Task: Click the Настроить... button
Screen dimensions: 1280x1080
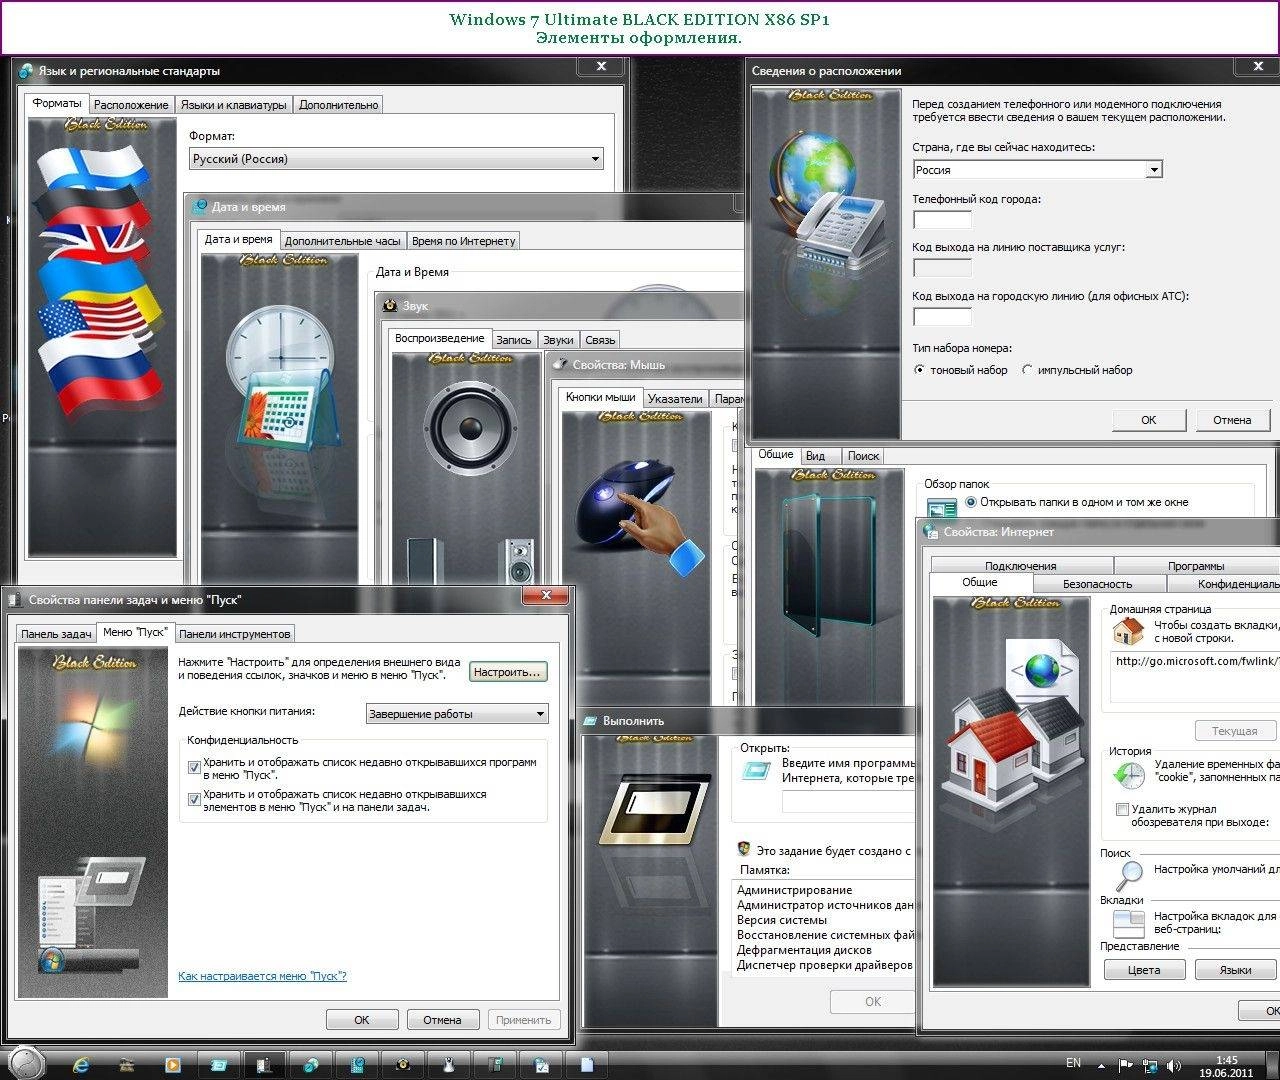Action: pyautogui.click(x=508, y=672)
